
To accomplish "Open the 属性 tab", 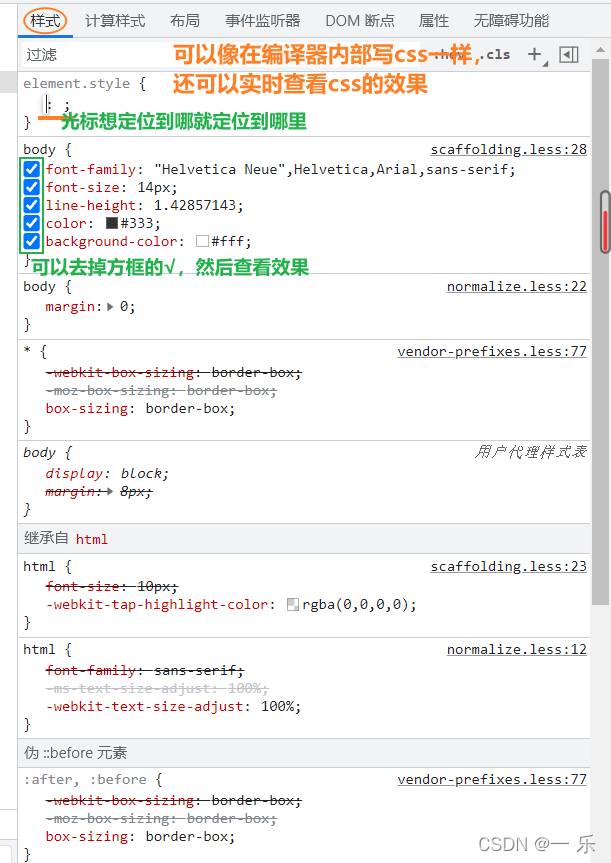I will 434,21.
